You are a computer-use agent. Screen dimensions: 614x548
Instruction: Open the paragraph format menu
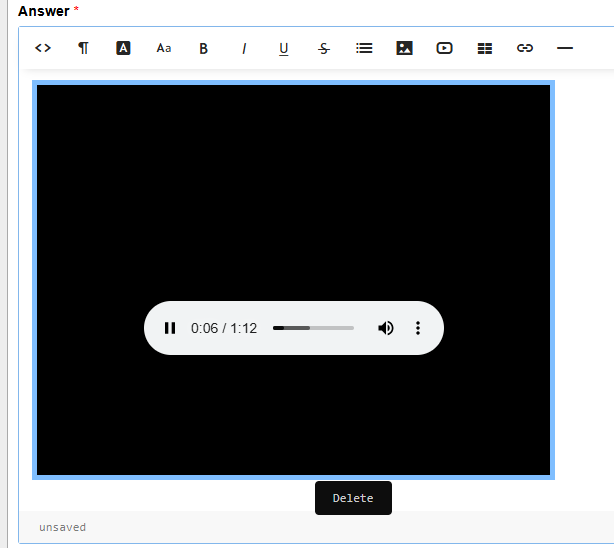coord(83,48)
